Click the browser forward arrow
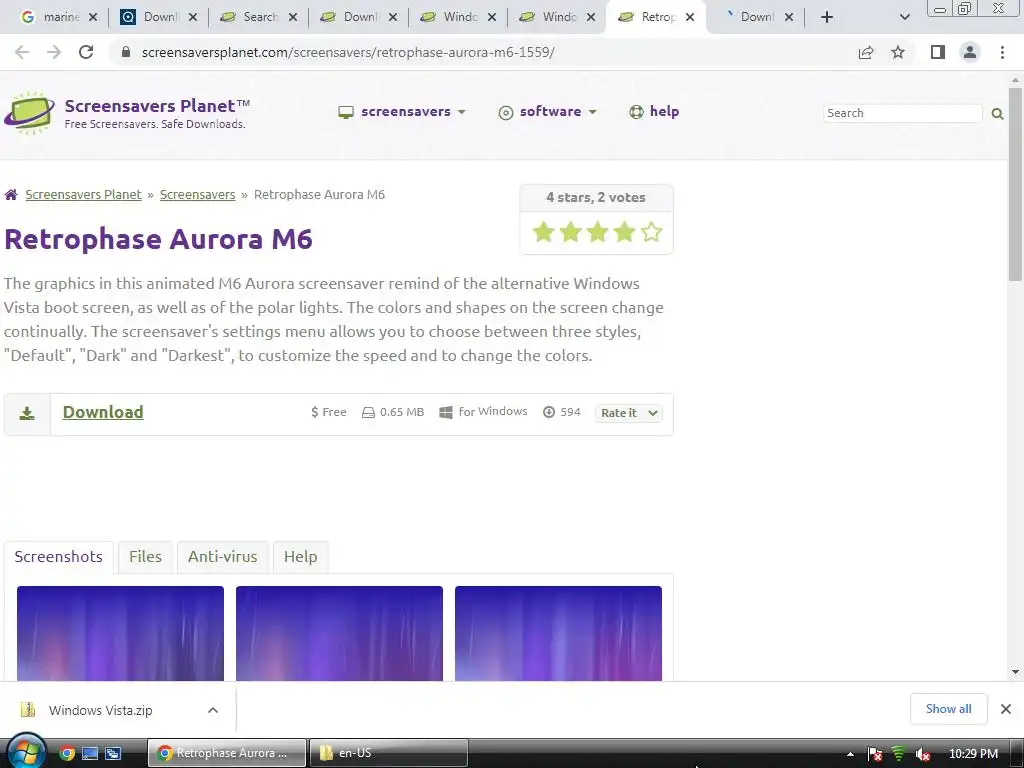Image resolution: width=1024 pixels, height=768 pixels. [54, 52]
